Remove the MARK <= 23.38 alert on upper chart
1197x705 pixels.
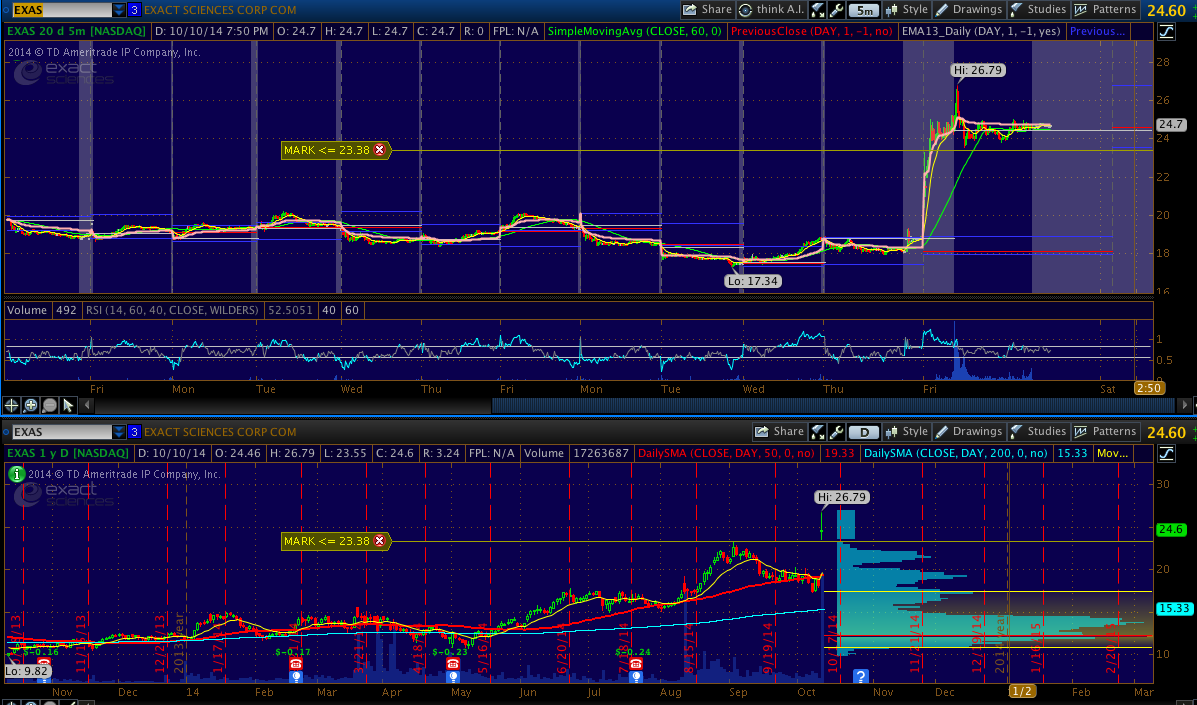pyautogui.click(x=379, y=150)
